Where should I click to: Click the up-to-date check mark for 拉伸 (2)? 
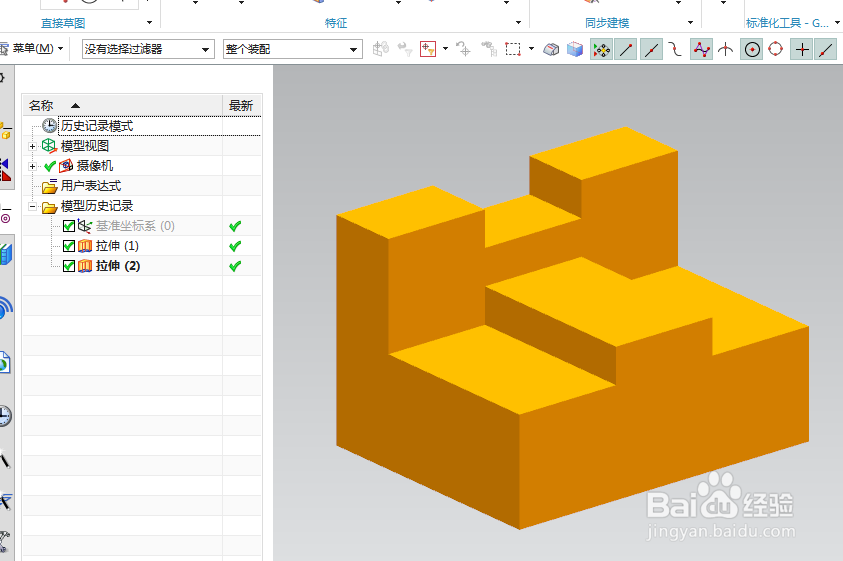235,266
